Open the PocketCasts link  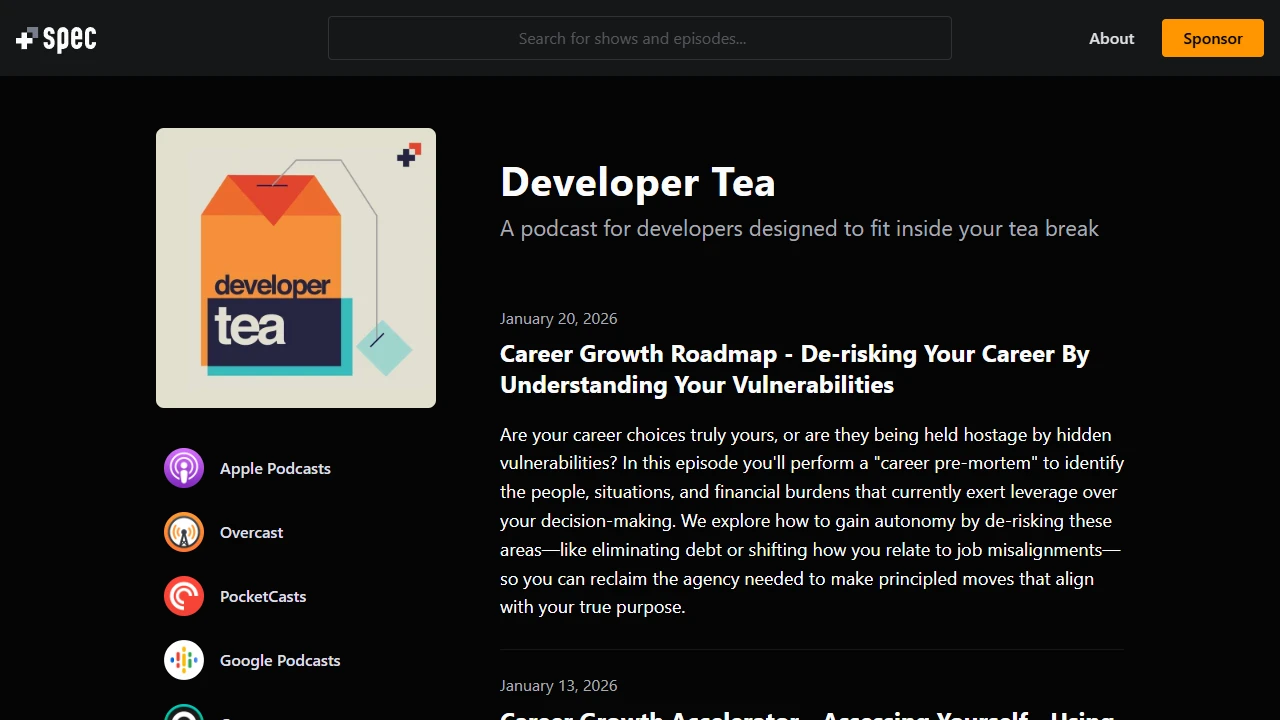262,596
